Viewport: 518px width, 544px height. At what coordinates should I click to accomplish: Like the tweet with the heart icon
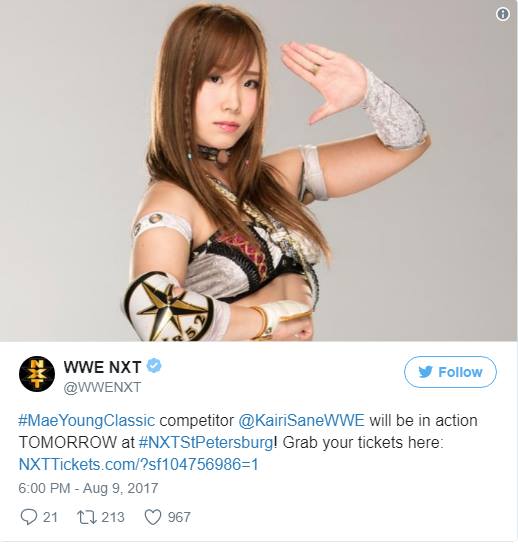point(153,518)
